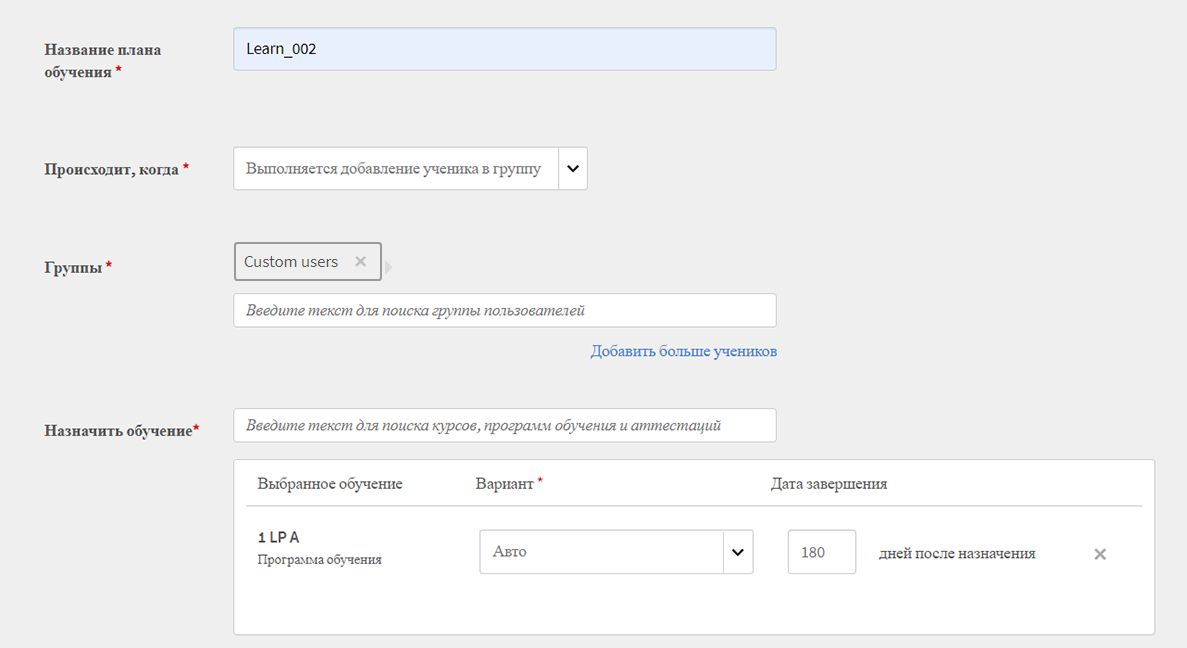Focus the learning plan name field Learn_002

504,49
